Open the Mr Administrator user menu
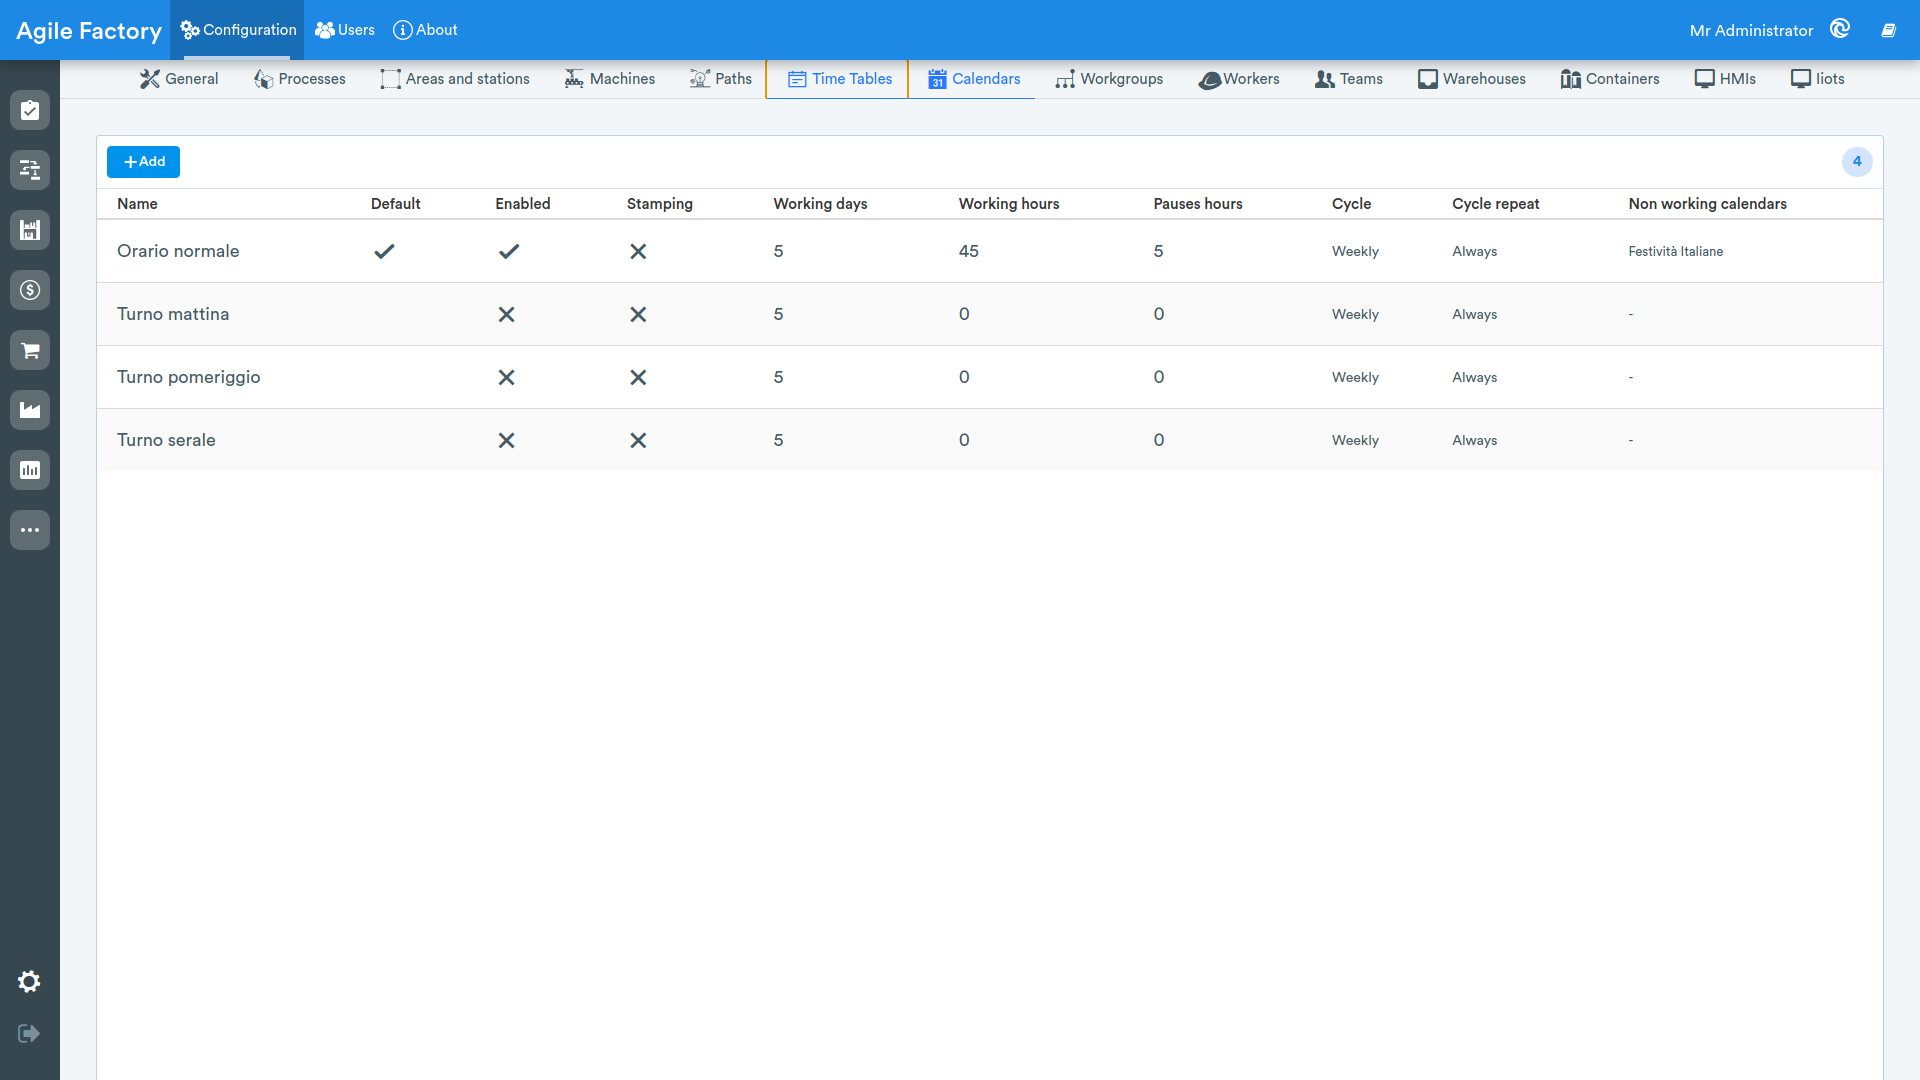The width and height of the screenshot is (1920, 1080). 1751,30
